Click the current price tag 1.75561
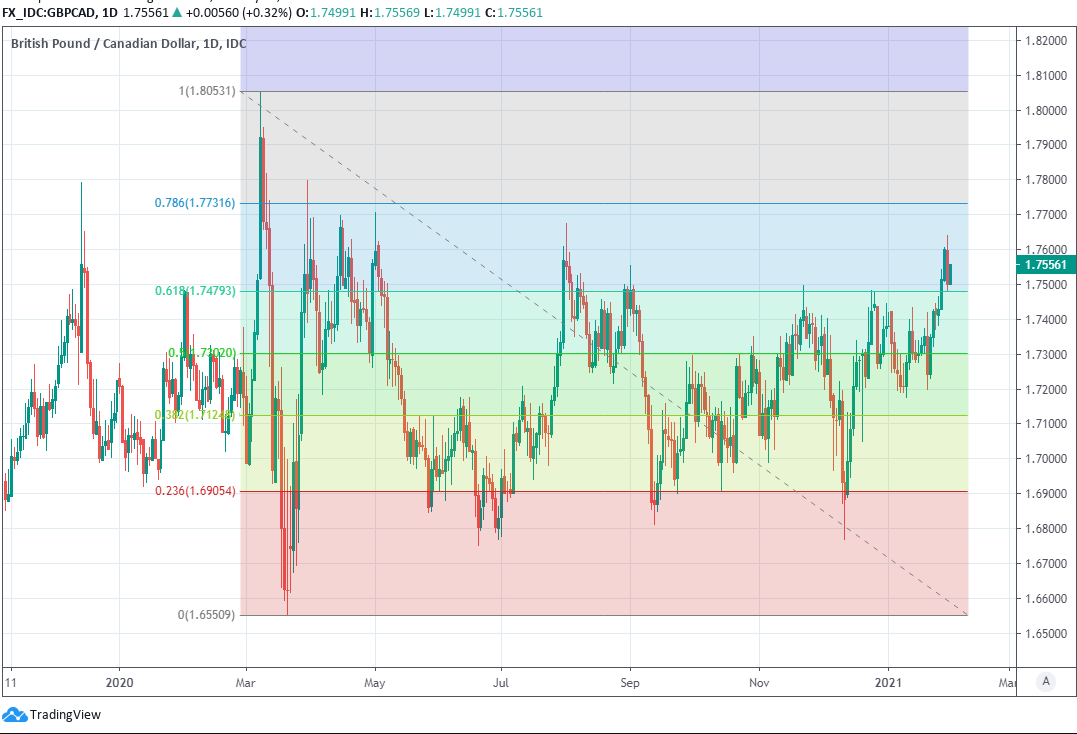Viewport: 1077px width, 734px height. tap(1044, 265)
